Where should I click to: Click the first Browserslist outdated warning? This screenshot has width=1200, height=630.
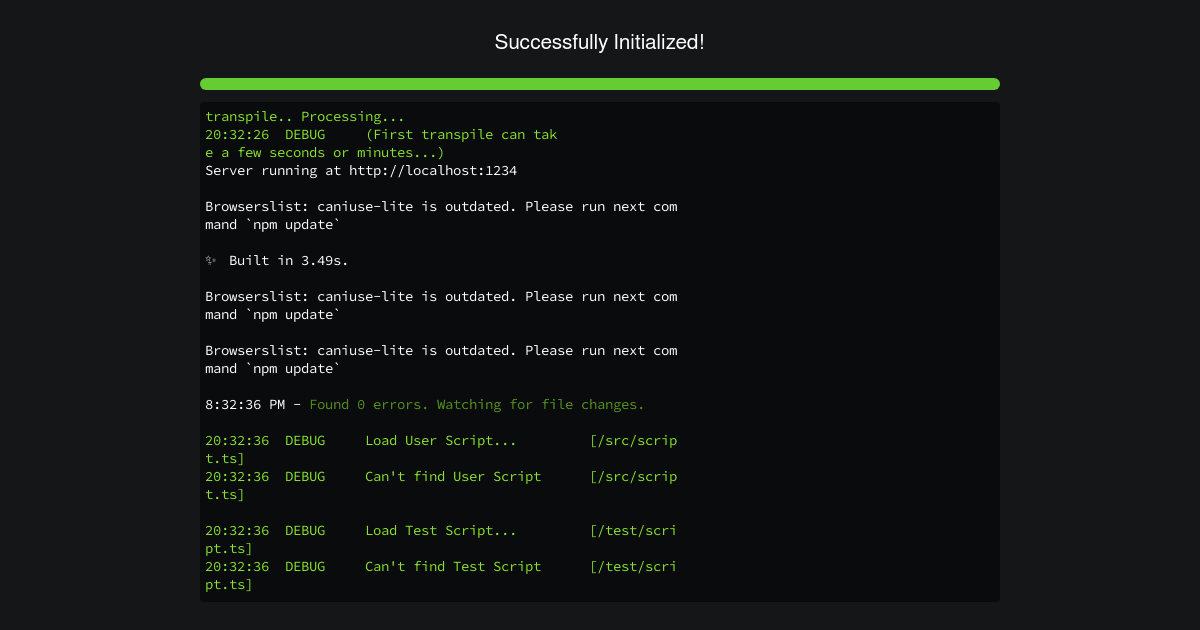tap(441, 216)
